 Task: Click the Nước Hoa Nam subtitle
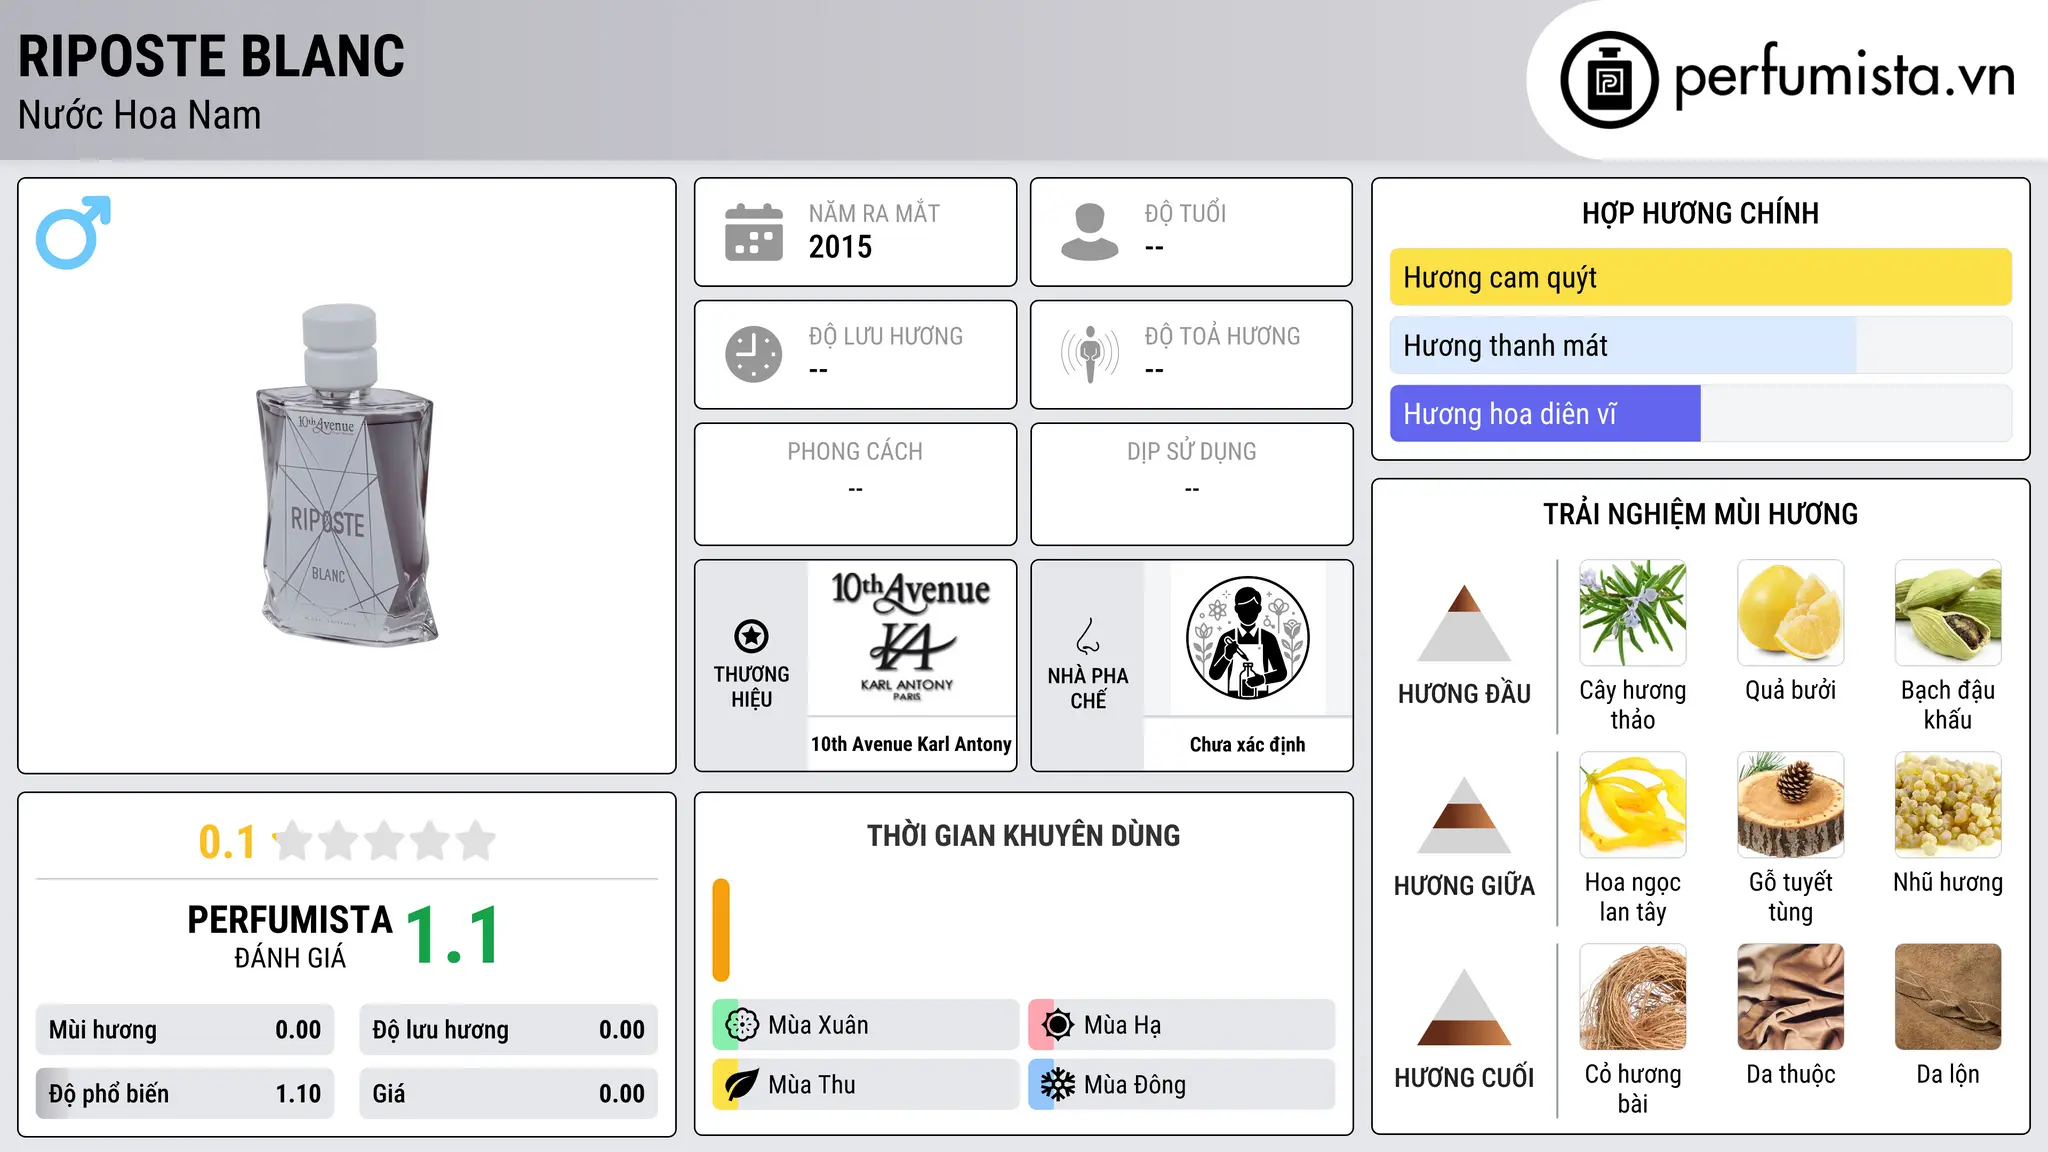tap(139, 115)
